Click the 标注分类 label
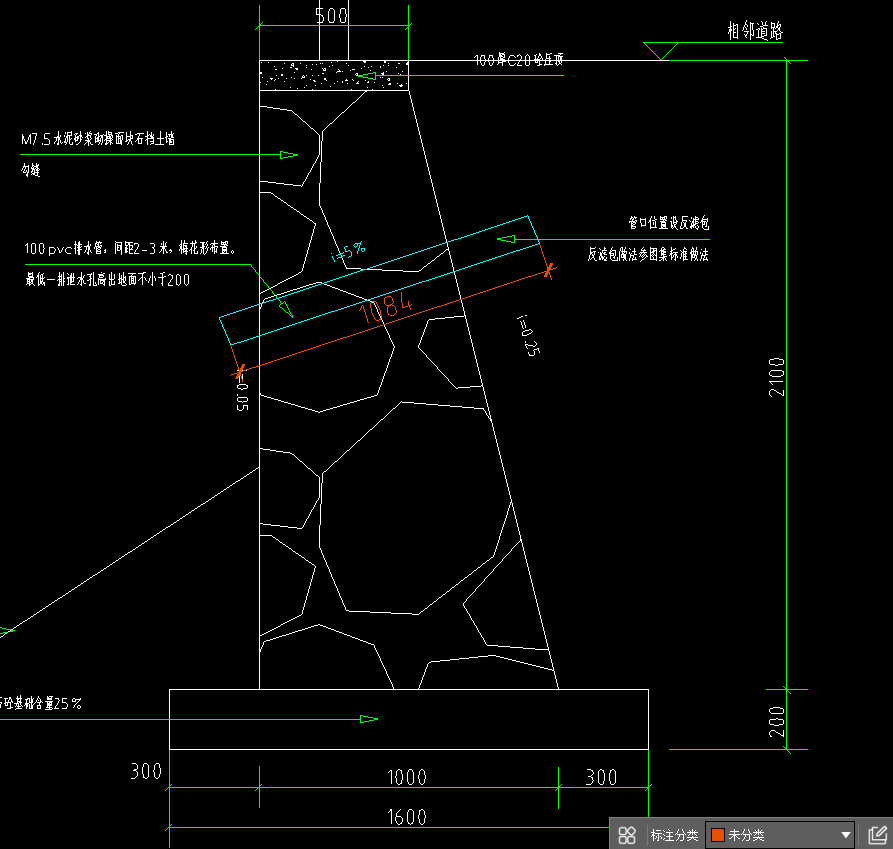Image resolution: width=893 pixels, height=849 pixels. coord(674,835)
